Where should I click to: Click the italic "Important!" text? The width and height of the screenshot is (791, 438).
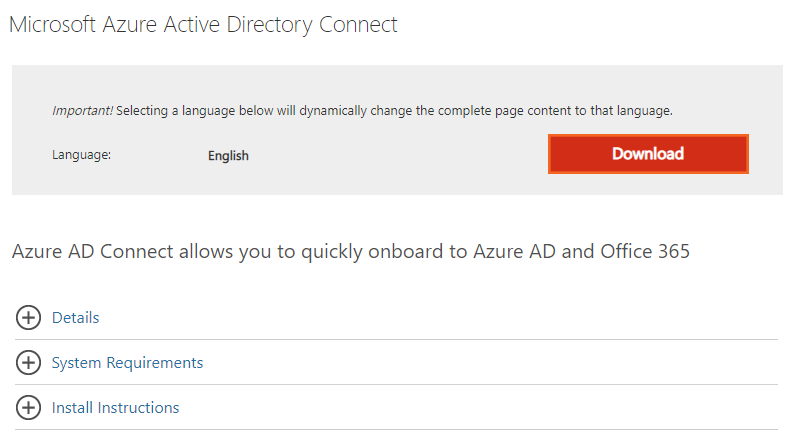[x=82, y=111]
